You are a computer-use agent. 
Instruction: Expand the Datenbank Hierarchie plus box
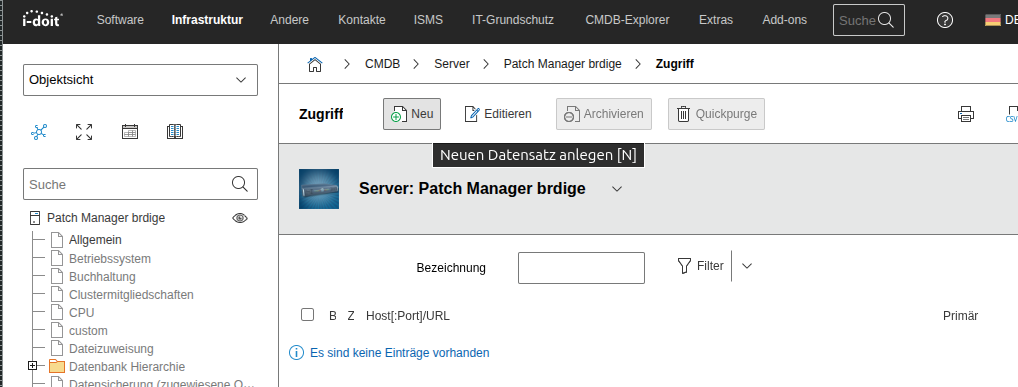pos(32,366)
